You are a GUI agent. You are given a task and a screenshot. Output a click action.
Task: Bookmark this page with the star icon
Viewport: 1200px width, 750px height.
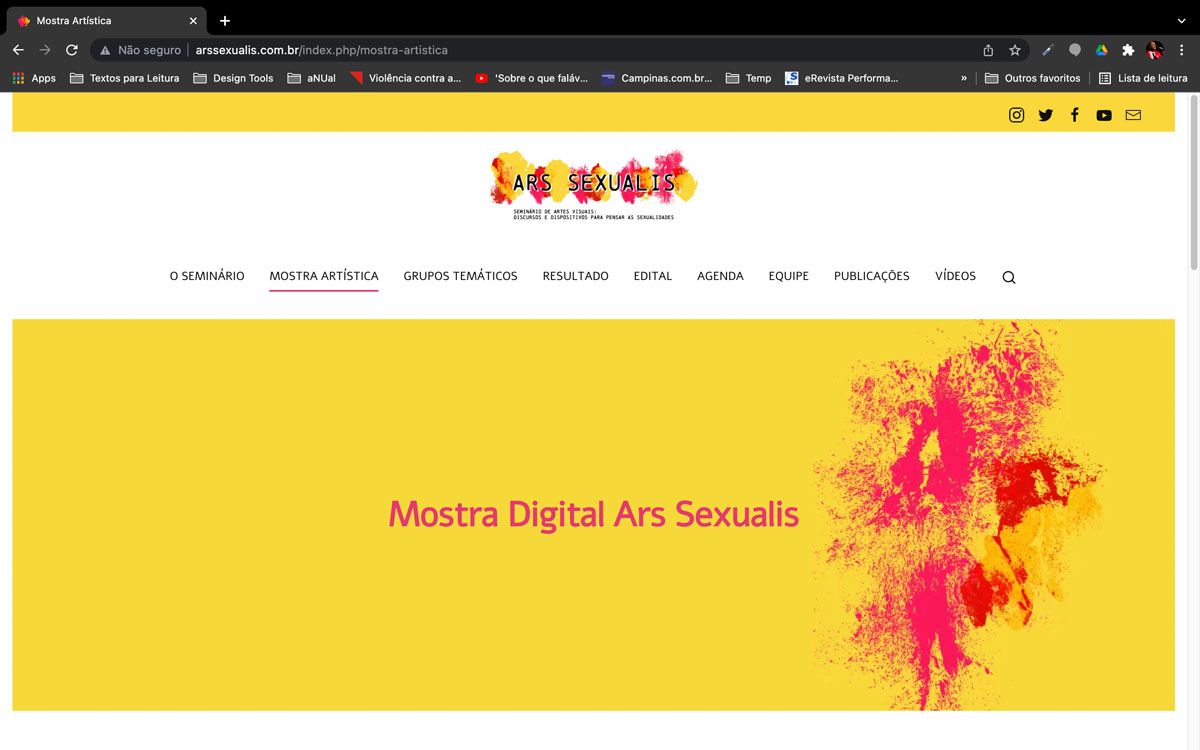click(1014, 50)
